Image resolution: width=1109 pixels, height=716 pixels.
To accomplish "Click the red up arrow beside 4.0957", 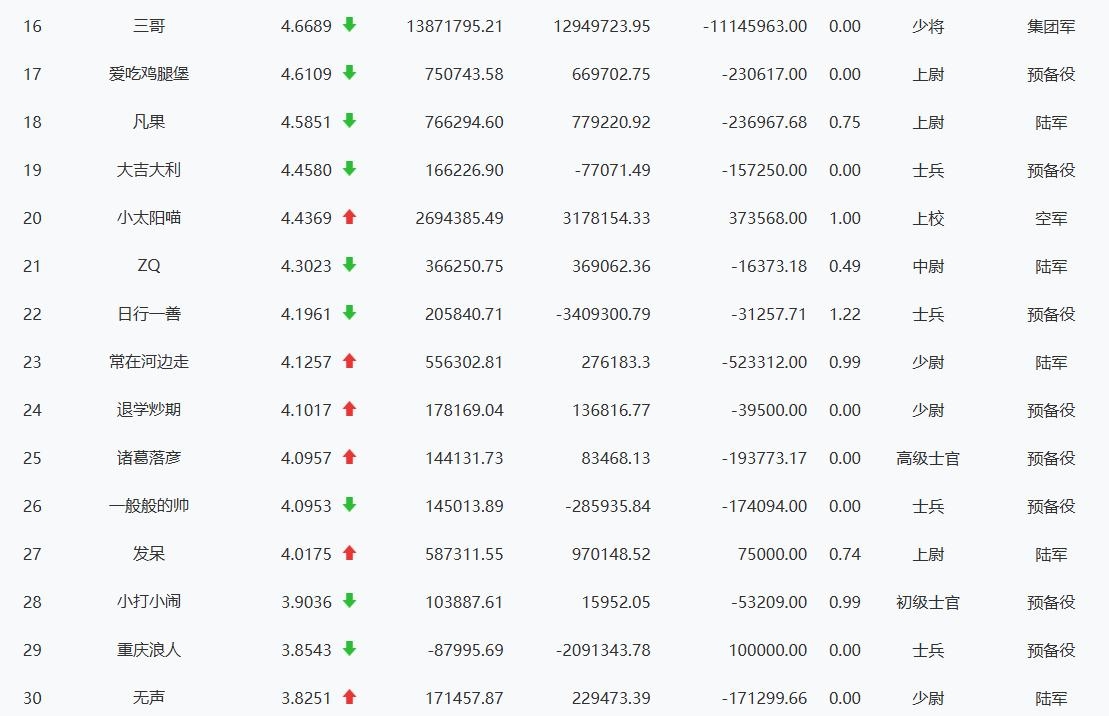I will pos(349,457).
